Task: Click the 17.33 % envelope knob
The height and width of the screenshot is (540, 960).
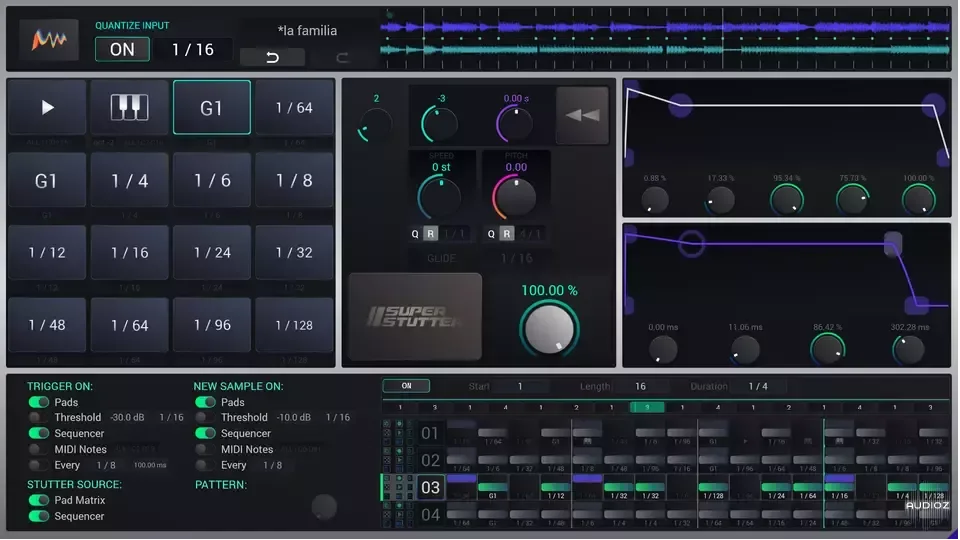Action: (720, 200)
